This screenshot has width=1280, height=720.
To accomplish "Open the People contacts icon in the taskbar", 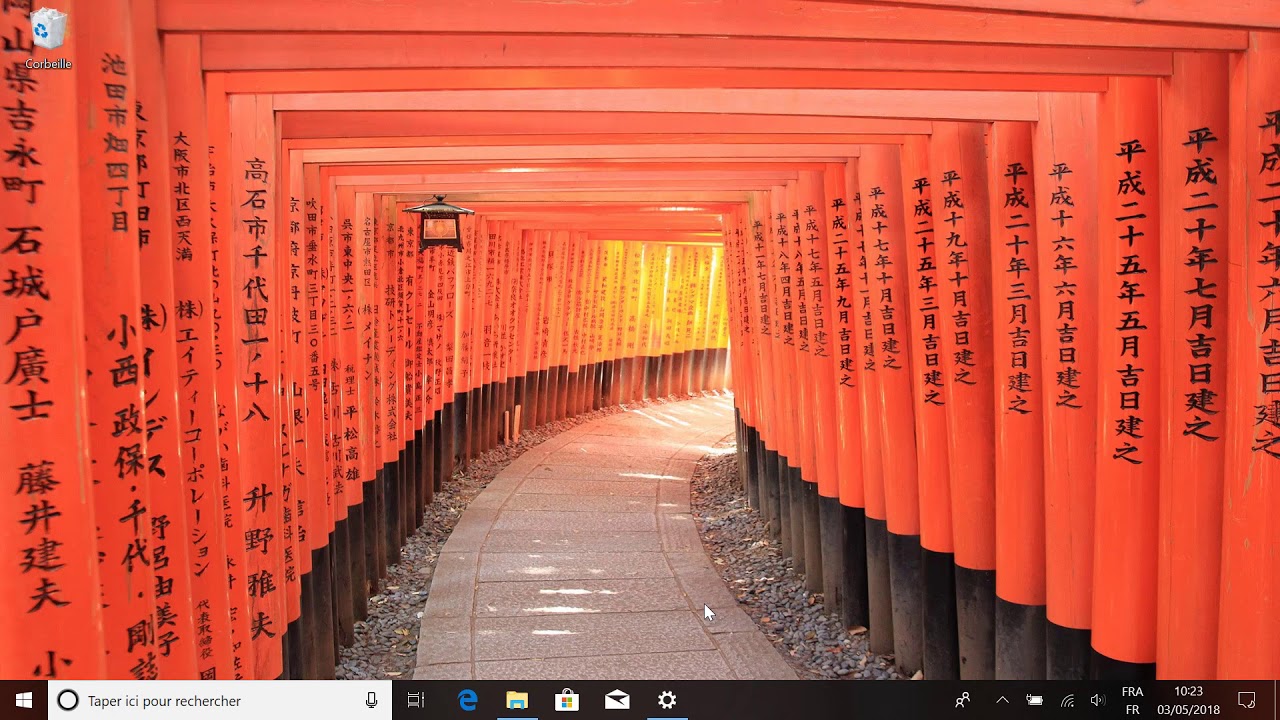I will pyautogui.click(x=962, y=700).
